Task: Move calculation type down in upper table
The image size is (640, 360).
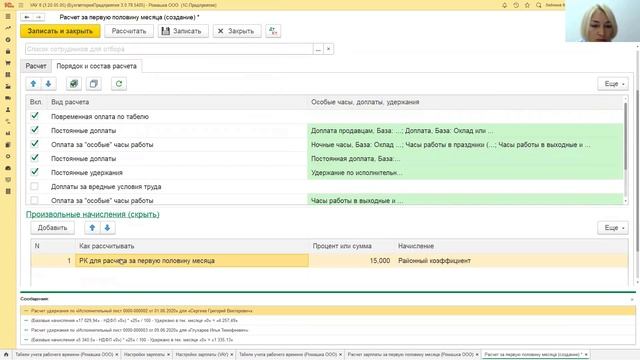Action: coord(48,84)
